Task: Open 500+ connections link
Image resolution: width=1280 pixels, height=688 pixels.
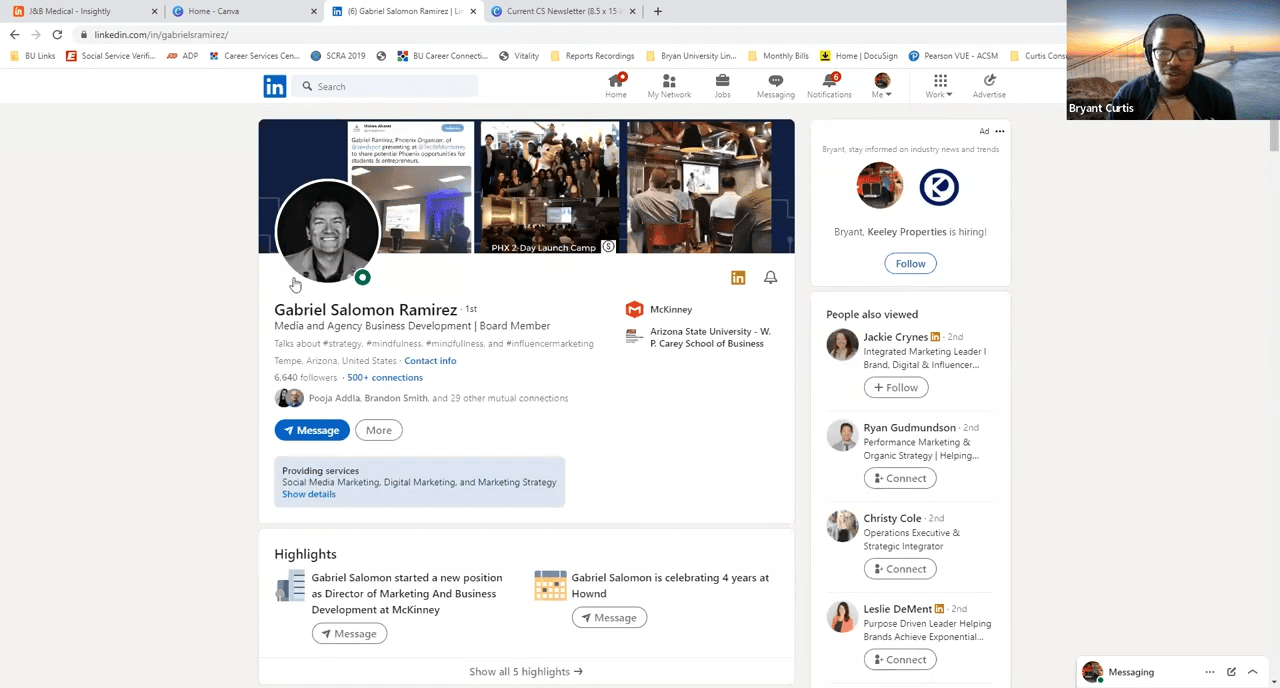Action: 385,378
